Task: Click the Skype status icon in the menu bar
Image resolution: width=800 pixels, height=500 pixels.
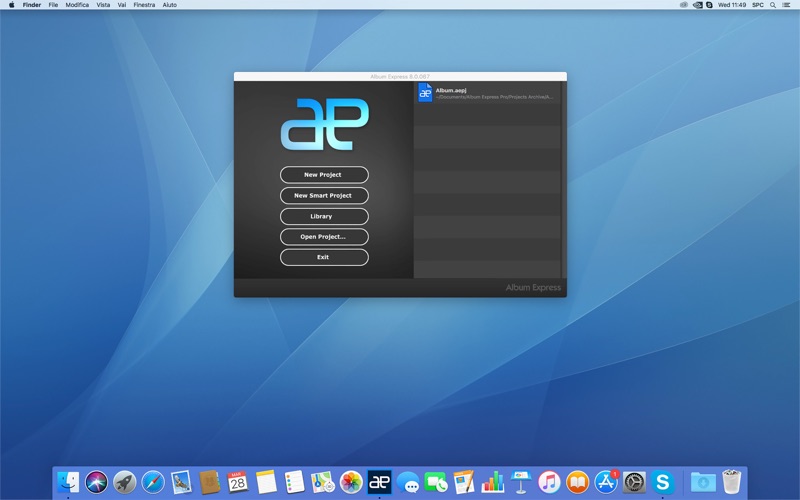Action: [709, 5]
